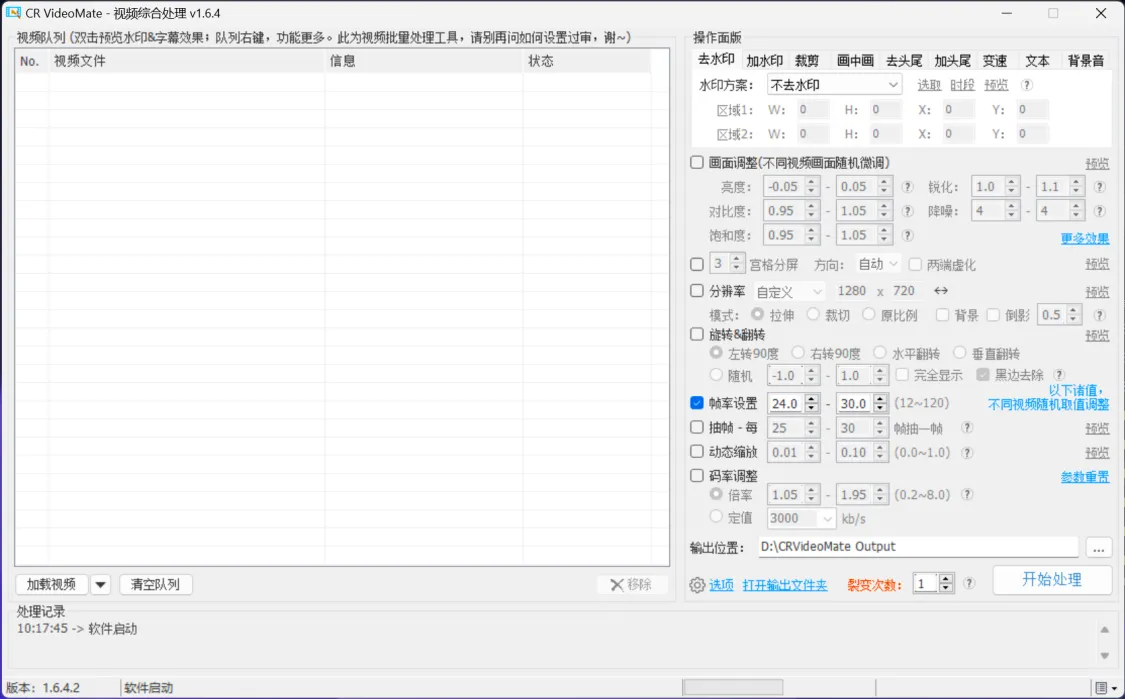Click the settings gear icon beside 选项
Viewport: 1125px width, 699px height.
pyautogui.click(x=697, y=586)
